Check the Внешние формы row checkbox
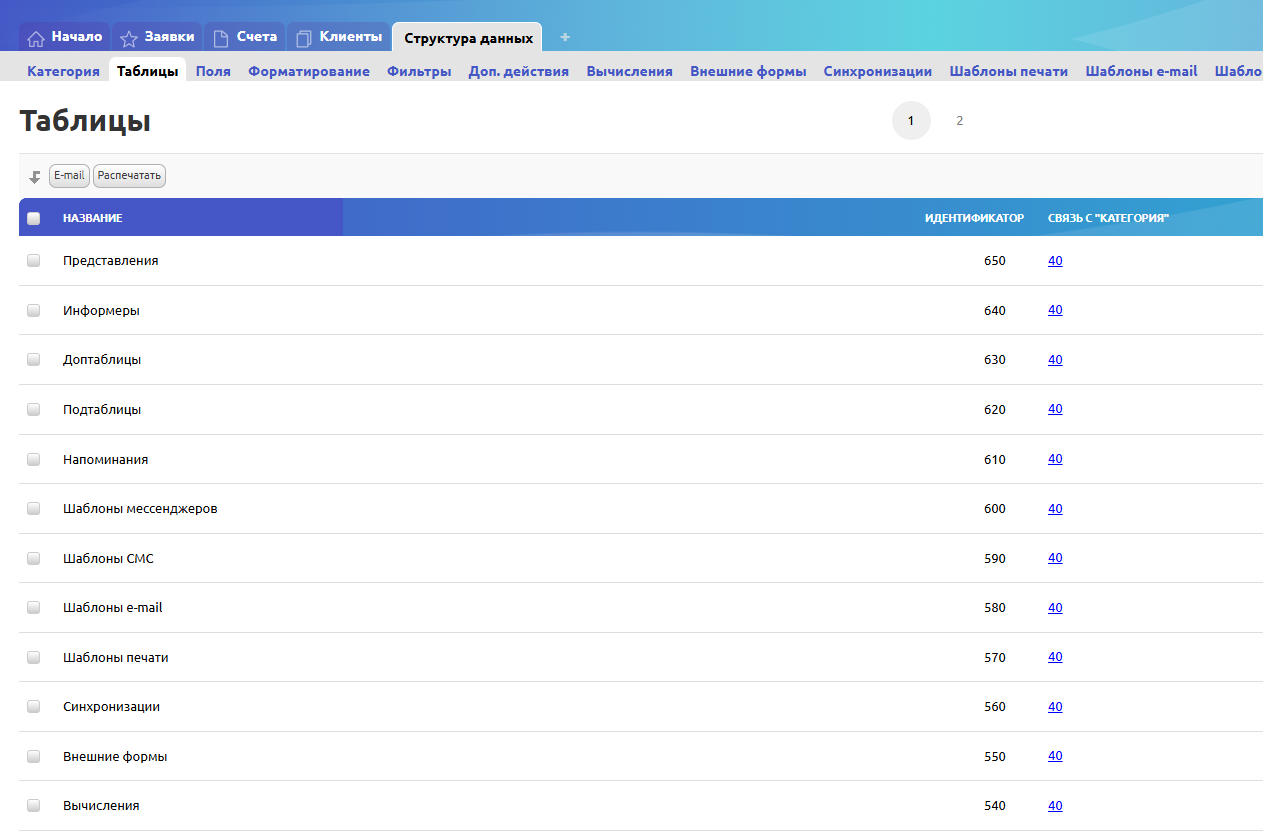This screenshot has height=831, width=1263. tap(34, 756)
